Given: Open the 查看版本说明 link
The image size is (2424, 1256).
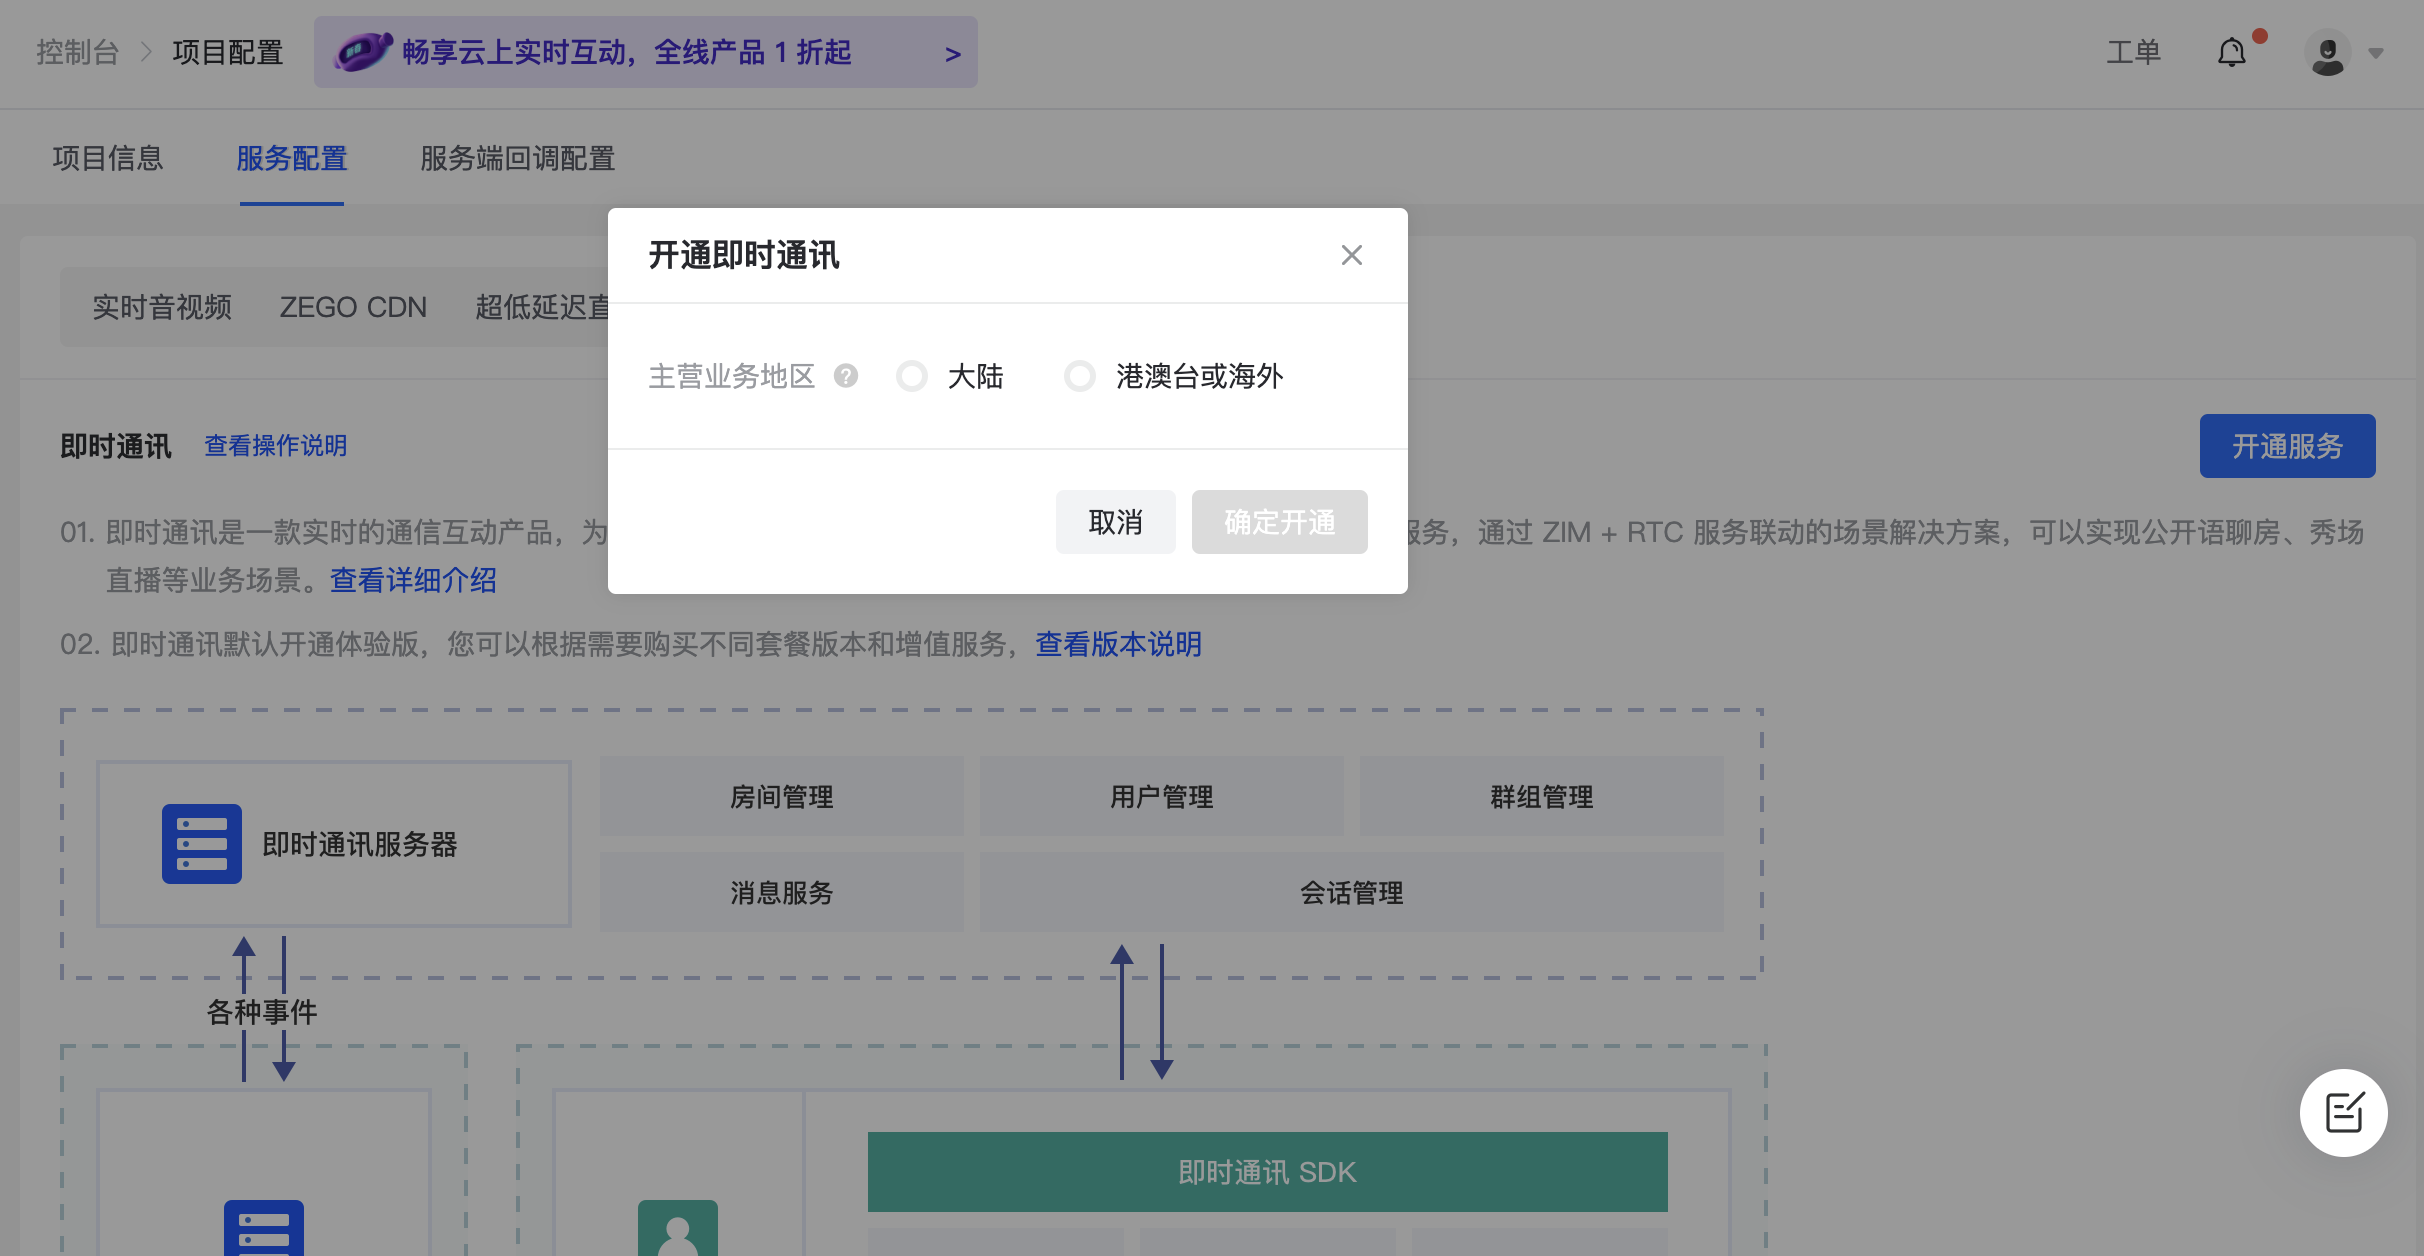Looking at the screenshot, I should tap(1118, 644).
